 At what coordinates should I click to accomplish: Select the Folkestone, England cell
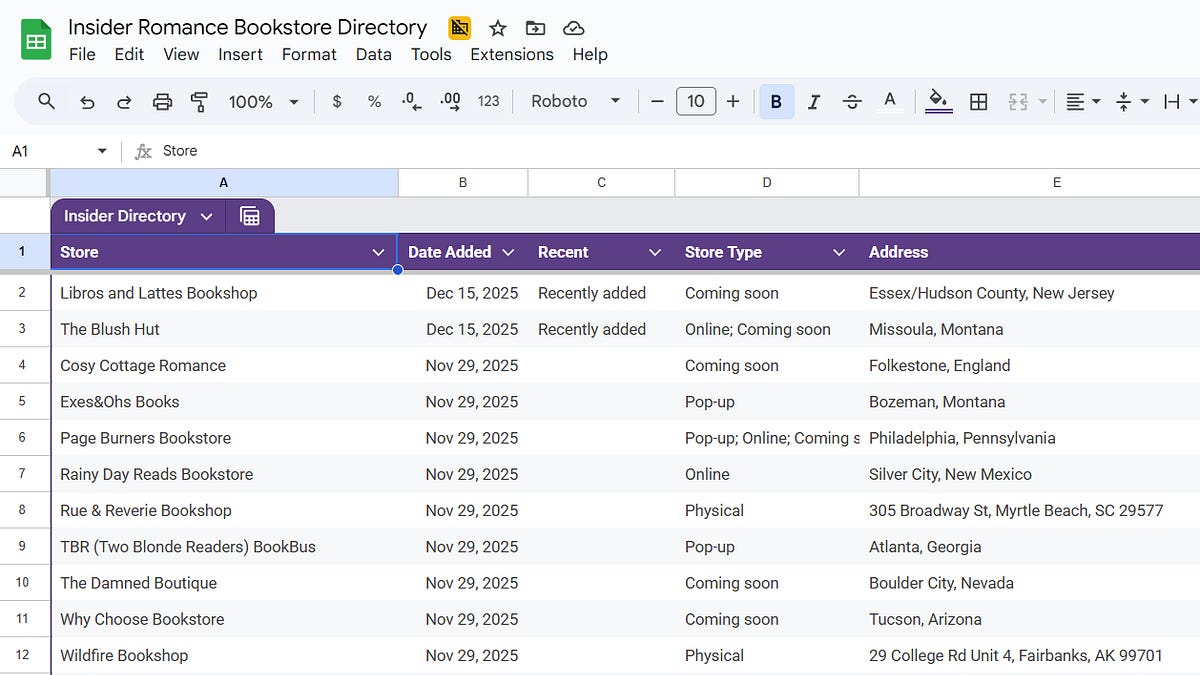(x=1030, y=366)
